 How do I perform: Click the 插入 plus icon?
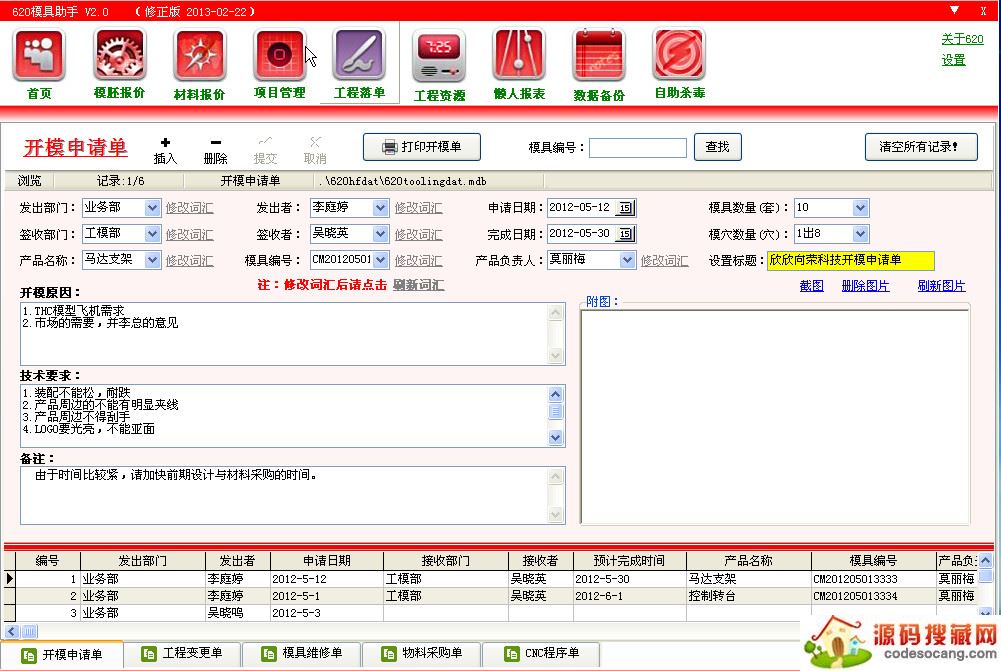coord(165,143)
